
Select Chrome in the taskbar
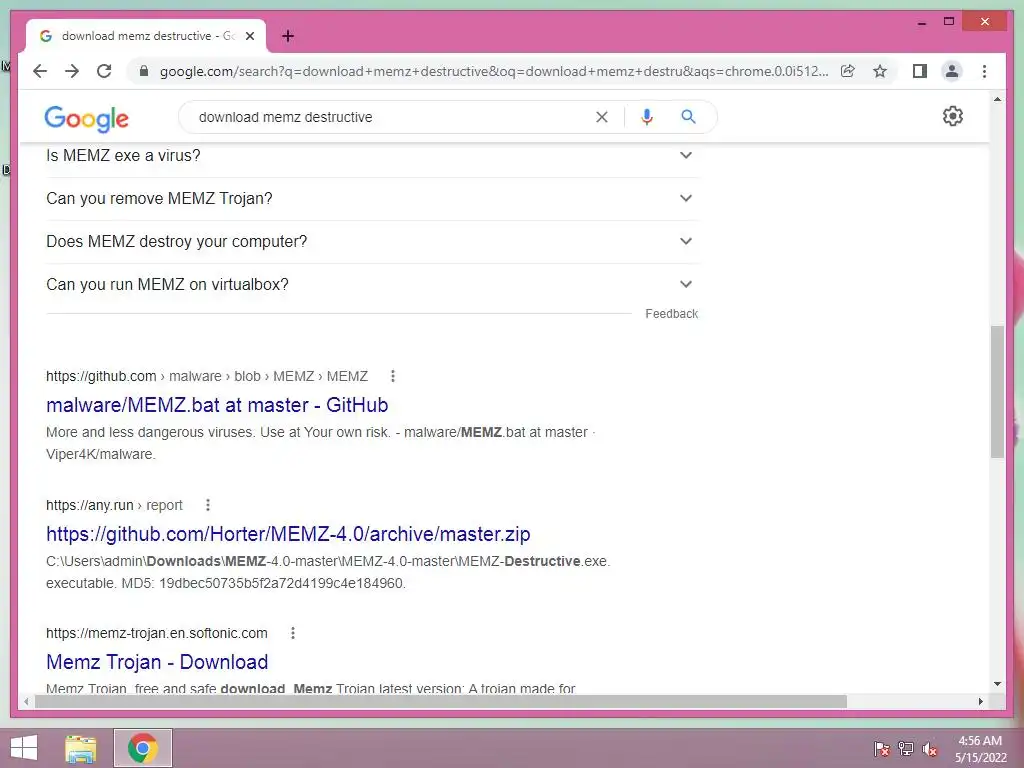click(143, 748)
